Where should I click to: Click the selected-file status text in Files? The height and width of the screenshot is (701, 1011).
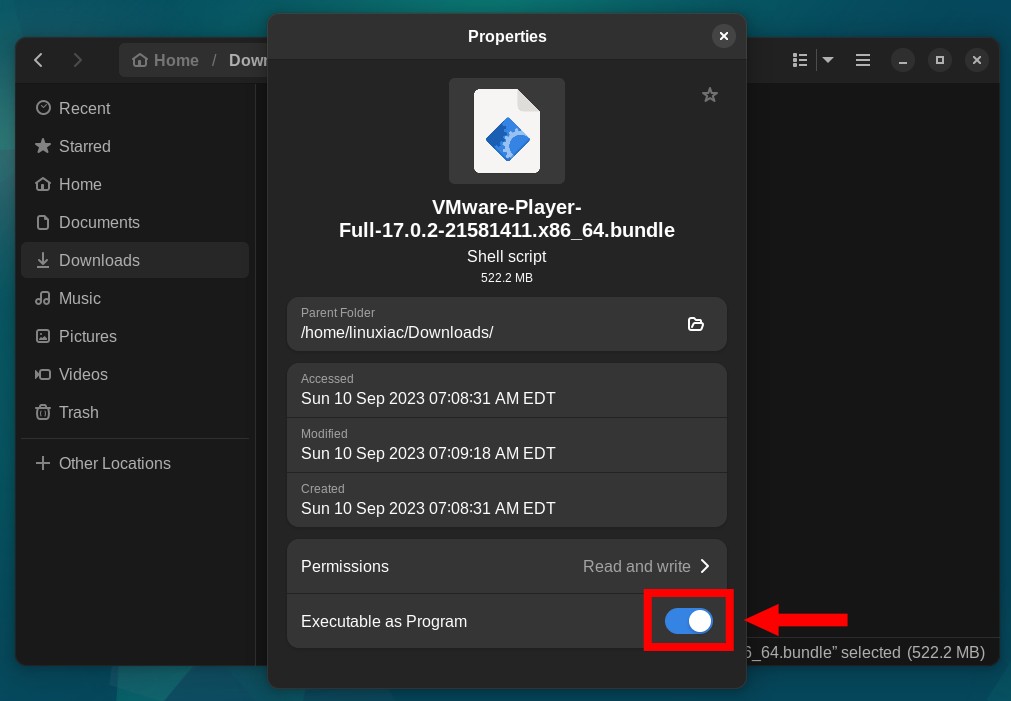pyautogui.click(x=865, y=652)
